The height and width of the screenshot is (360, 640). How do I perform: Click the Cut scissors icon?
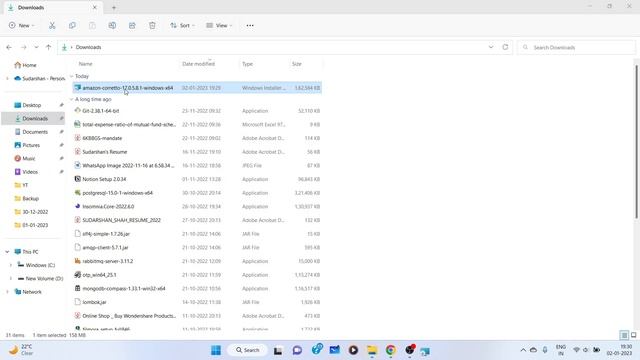52,25
